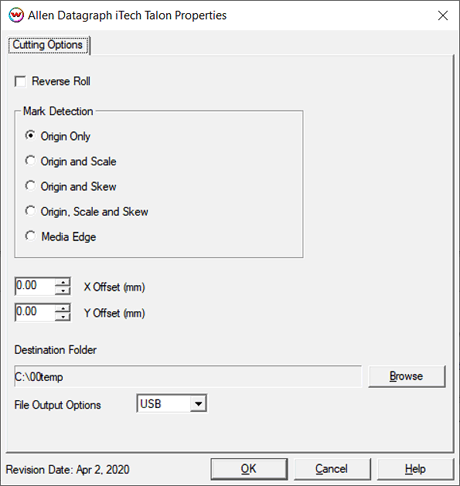Select Origin and Skew option
Viewport: 460px width, 486px height.
click(30, 186)
